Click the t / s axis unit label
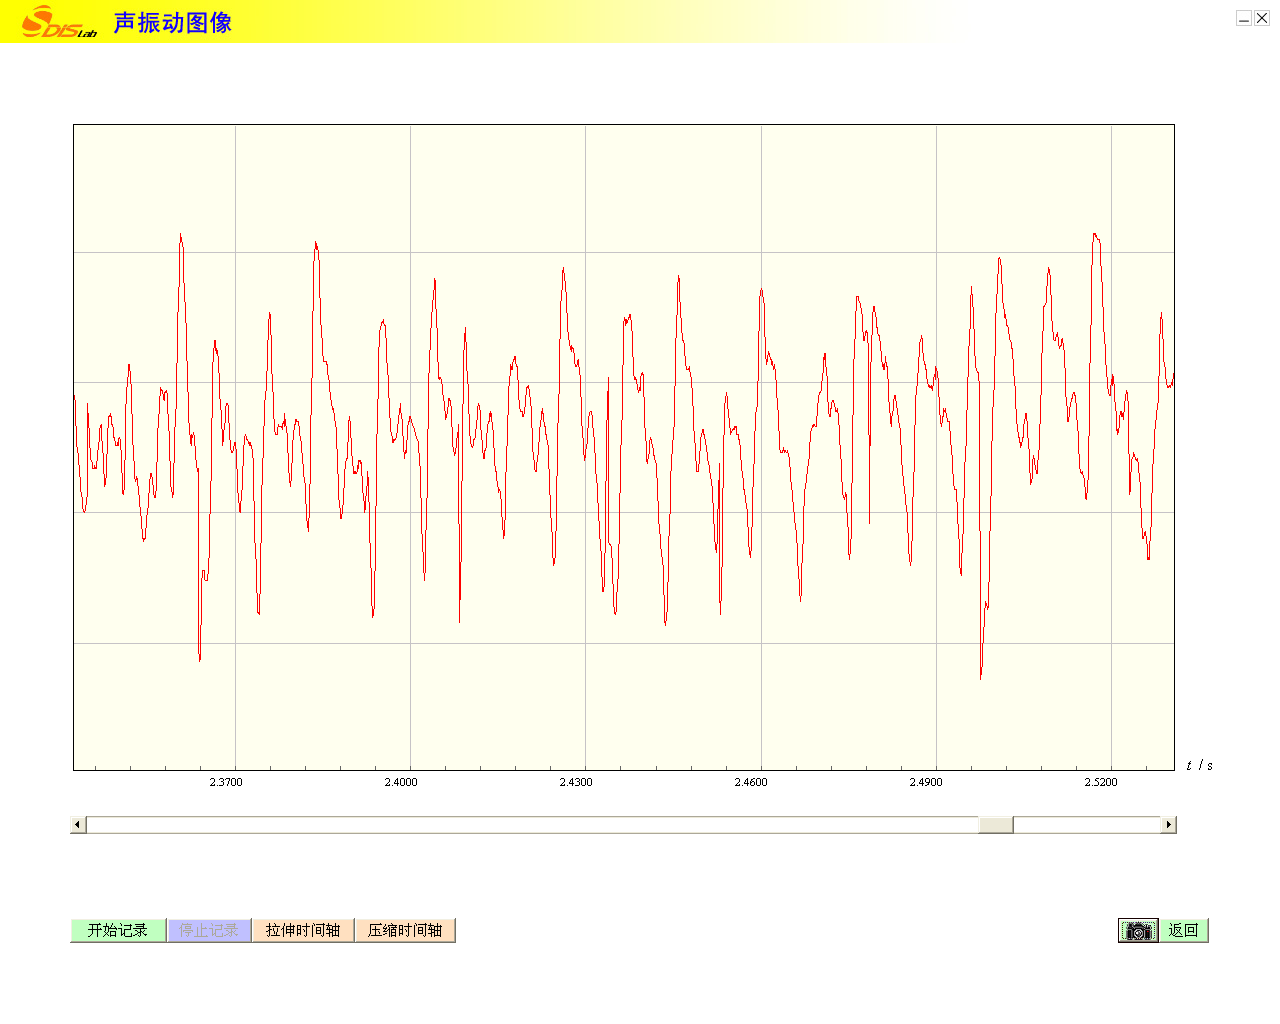The image size is (1280, 1024). coord(1199,766)
